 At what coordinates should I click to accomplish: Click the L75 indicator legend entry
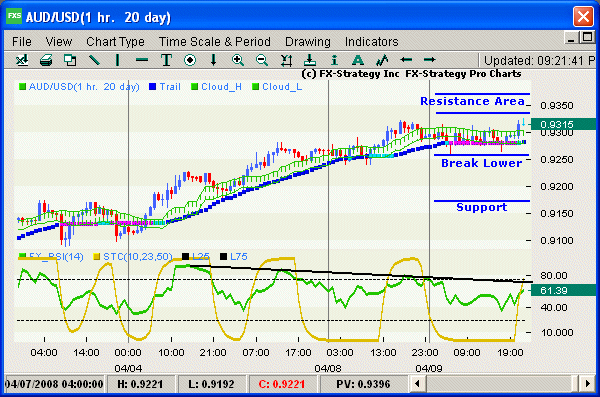[x=234, y=256]
